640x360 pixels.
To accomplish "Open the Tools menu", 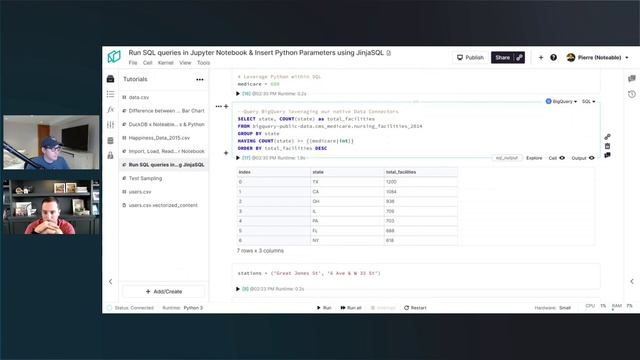I will pyautogui.click(x=203, y=63).
